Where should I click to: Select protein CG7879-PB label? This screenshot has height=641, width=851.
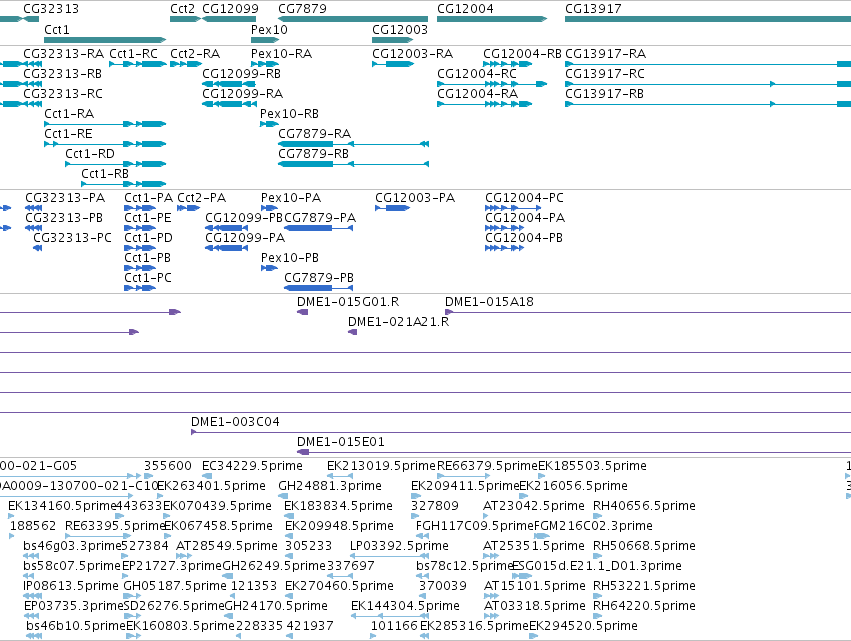click(319, 278)
